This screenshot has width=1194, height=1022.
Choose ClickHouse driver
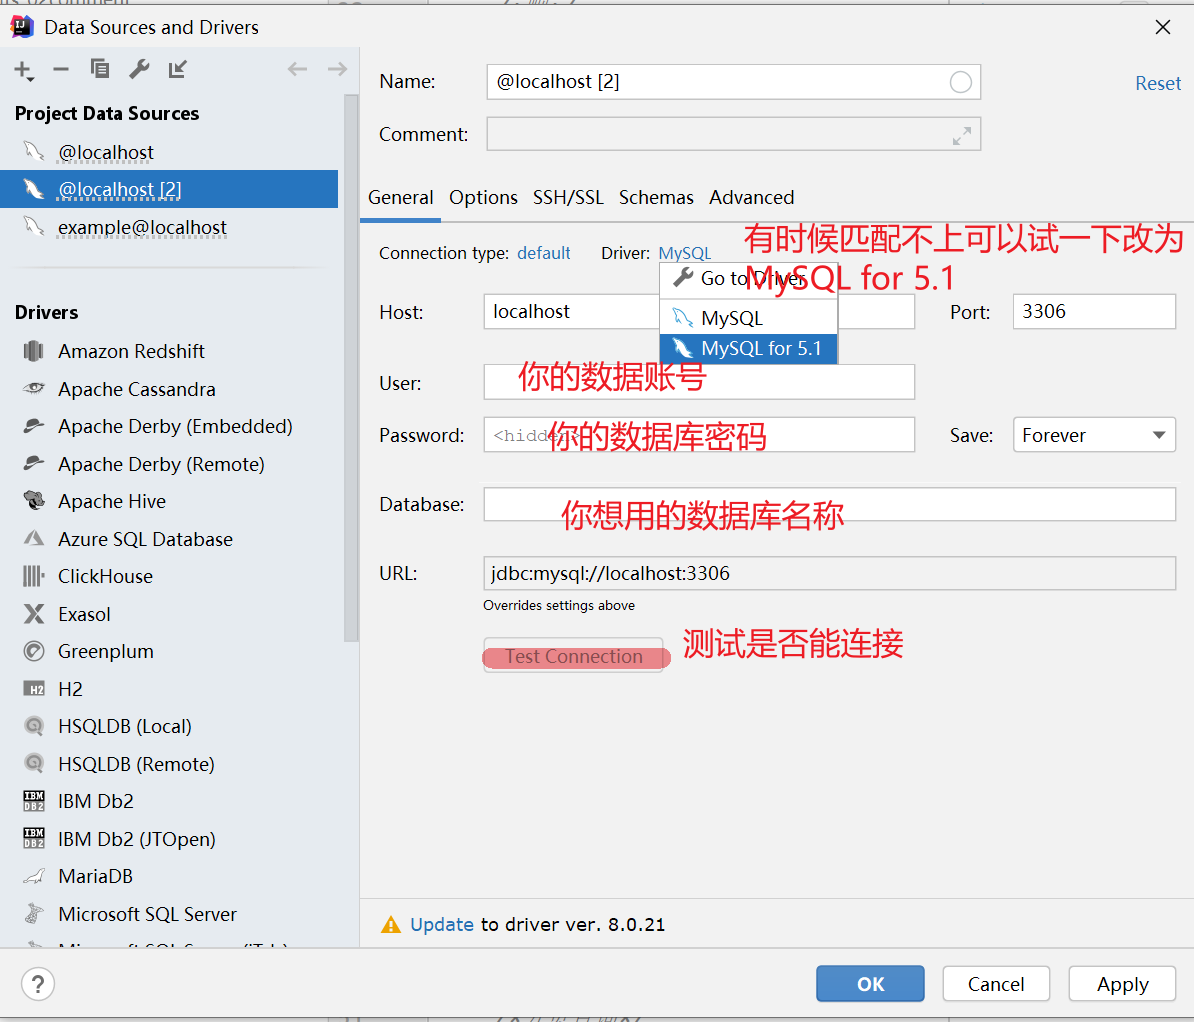(105, 576)
